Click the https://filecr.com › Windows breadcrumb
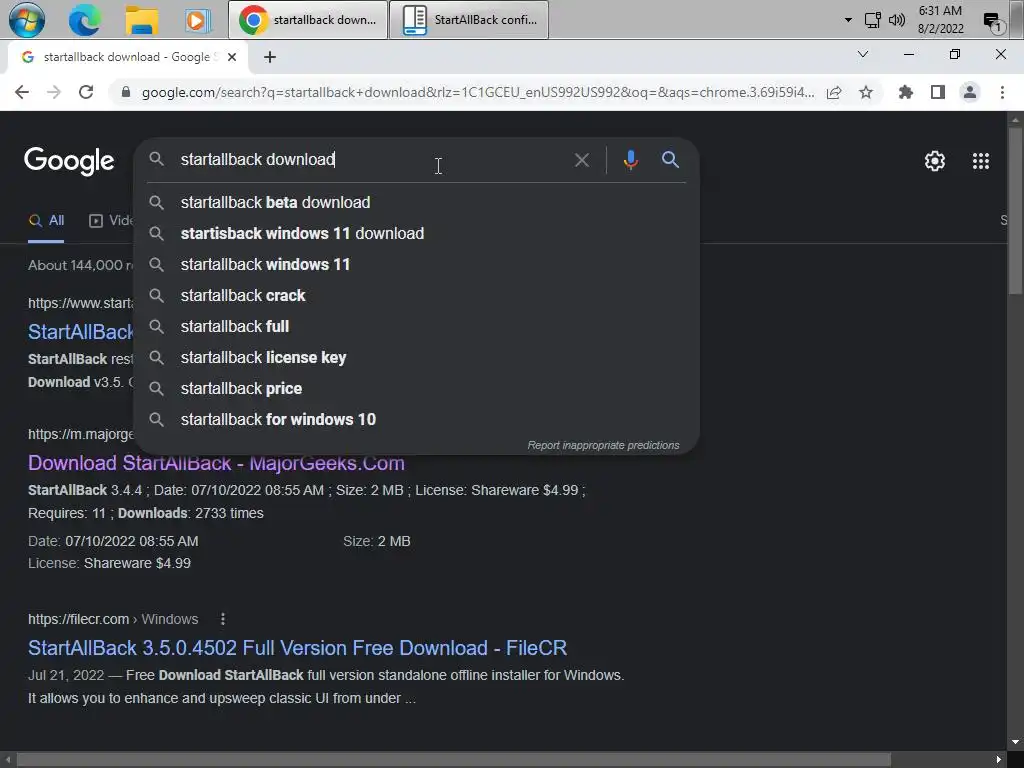 point(113,619)
